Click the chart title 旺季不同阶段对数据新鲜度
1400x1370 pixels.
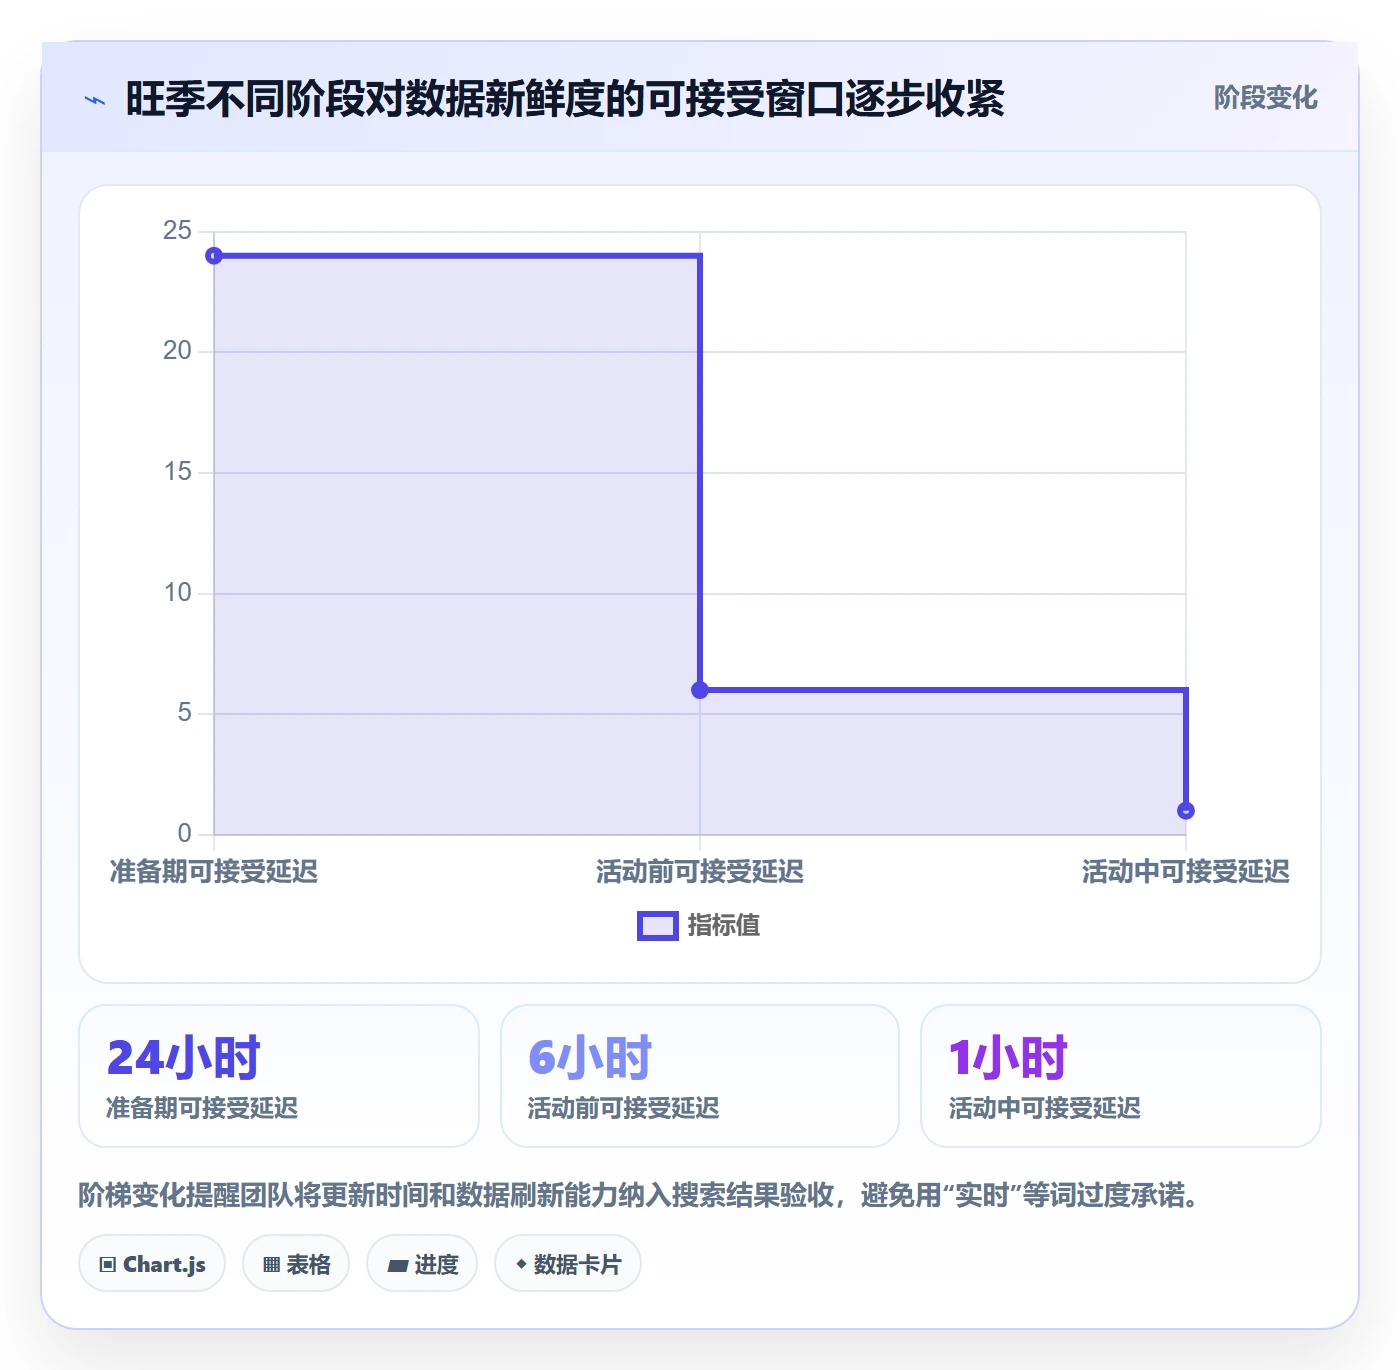pos(565,99)
